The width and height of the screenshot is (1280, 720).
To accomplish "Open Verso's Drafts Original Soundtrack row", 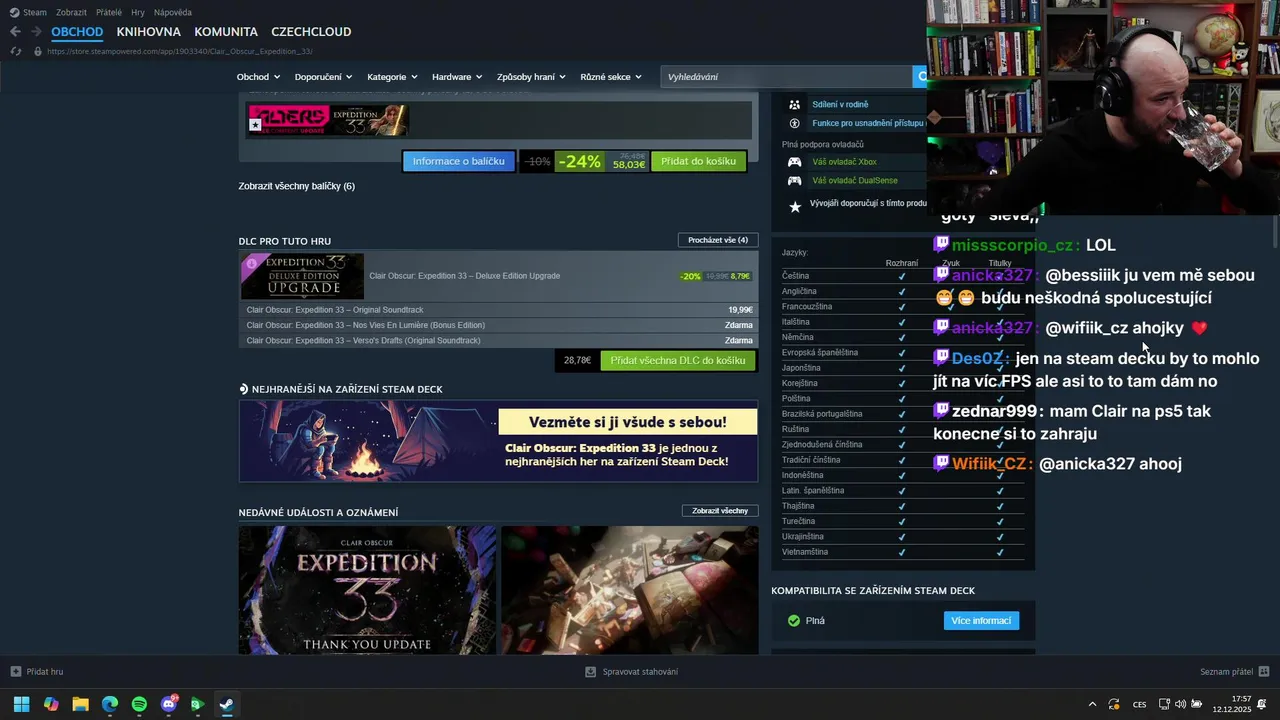I will click(499, 340).
